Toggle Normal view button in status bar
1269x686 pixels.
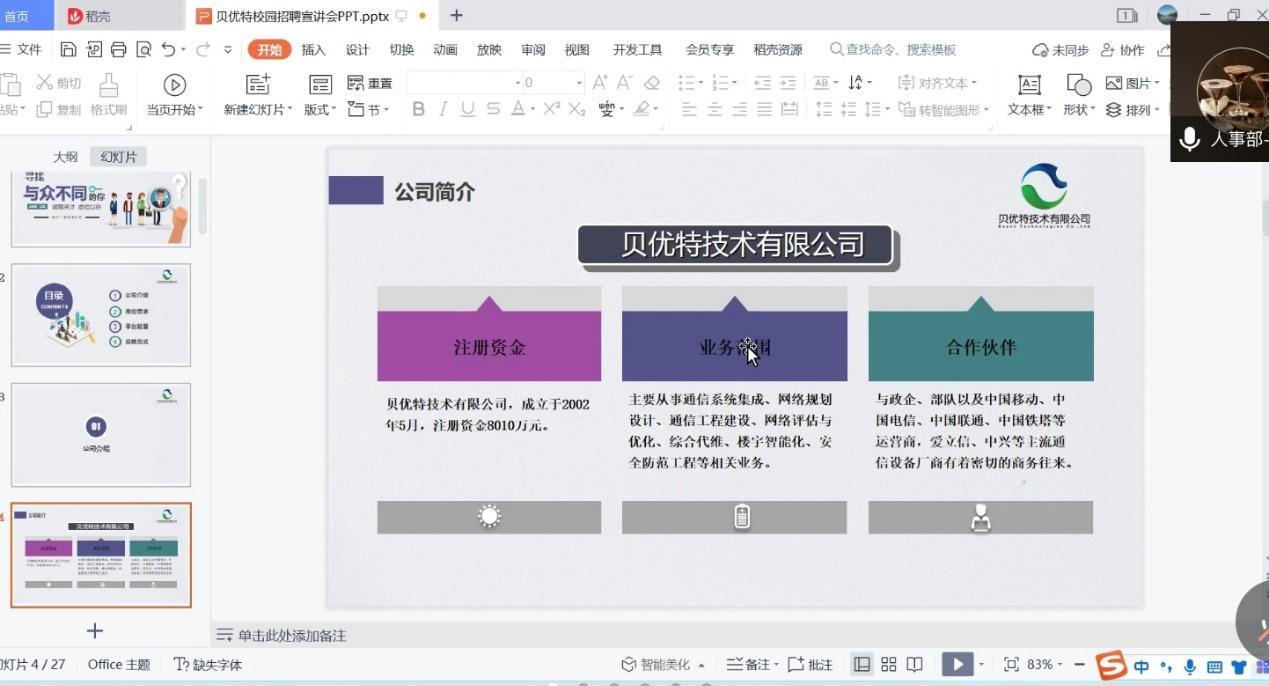(862, 665)
